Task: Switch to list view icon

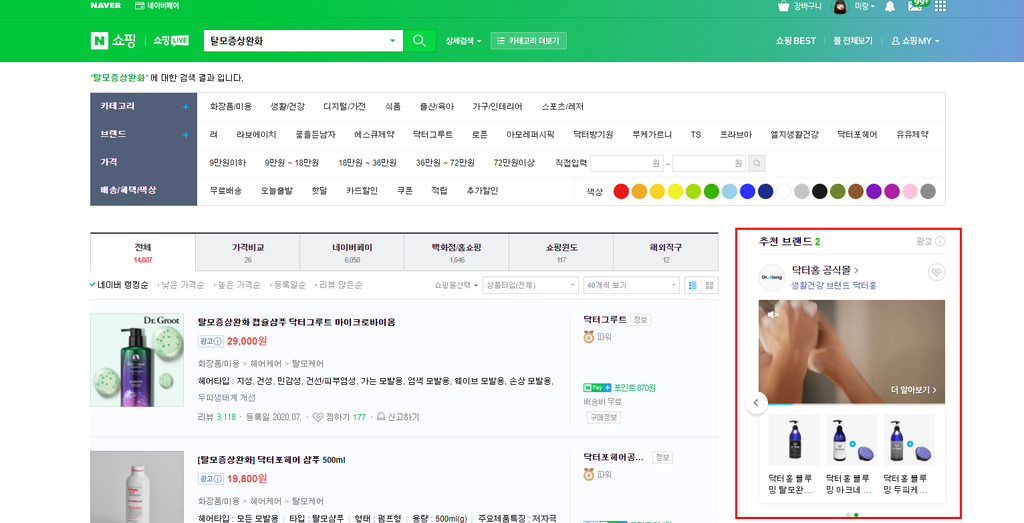Action: click(x=693, y=285)
